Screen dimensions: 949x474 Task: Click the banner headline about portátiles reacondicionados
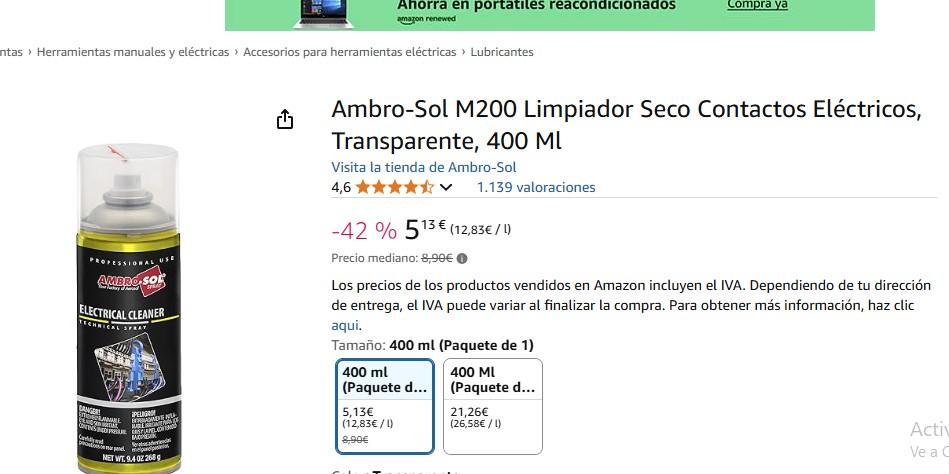tap(536, 5)
